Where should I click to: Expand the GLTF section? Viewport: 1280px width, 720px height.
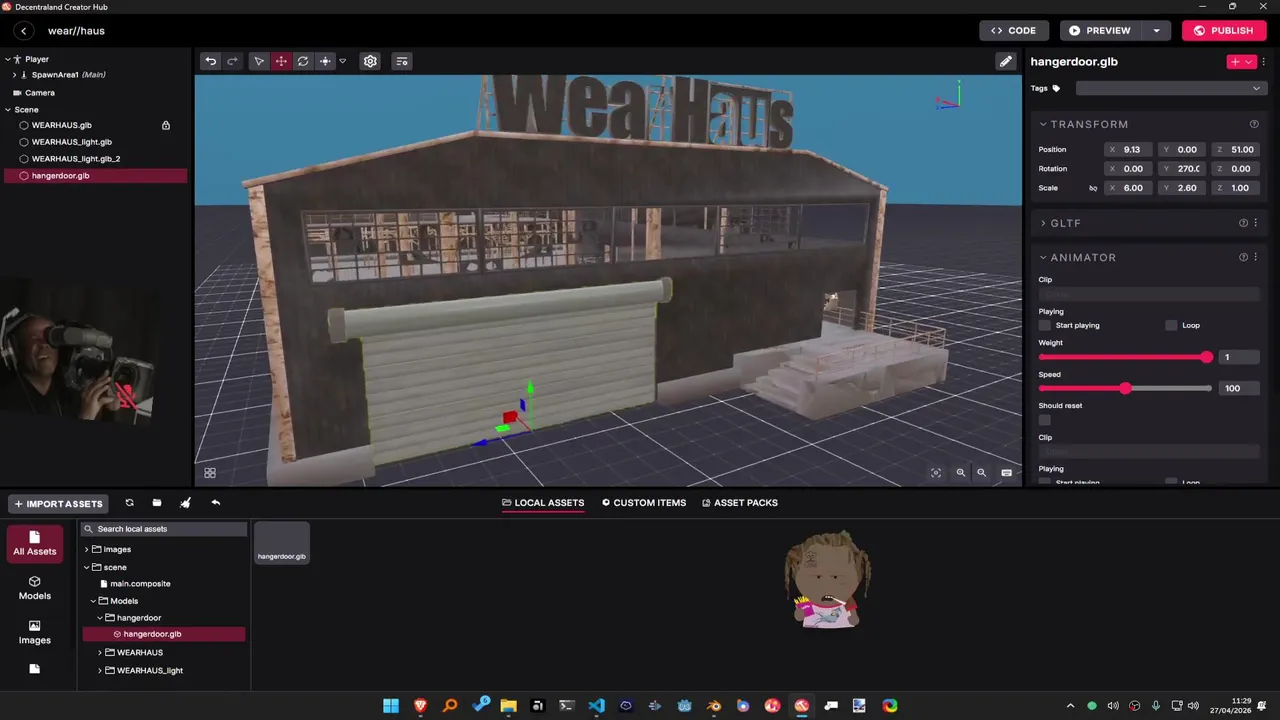[x=1043, y=223]
